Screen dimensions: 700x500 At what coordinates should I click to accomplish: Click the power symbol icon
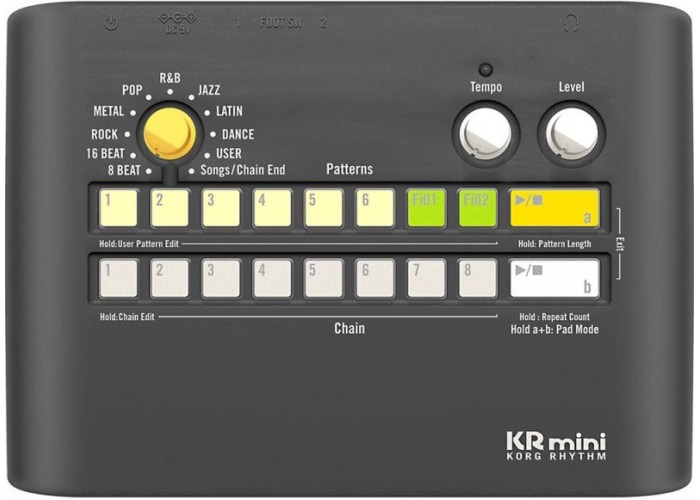point(112,23)
